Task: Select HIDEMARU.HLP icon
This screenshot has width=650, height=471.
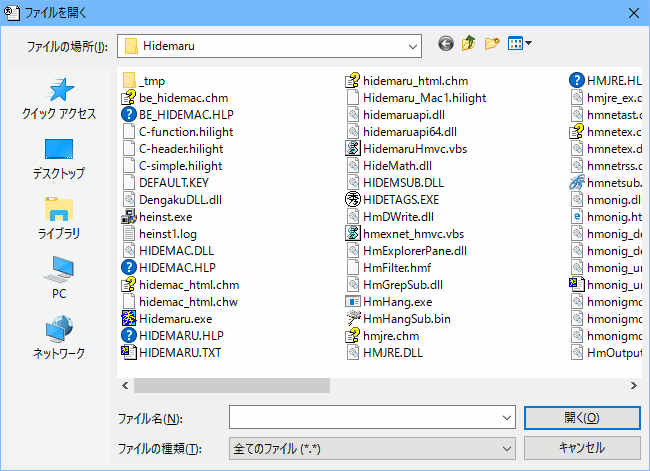Action: (x=129, y=335)
